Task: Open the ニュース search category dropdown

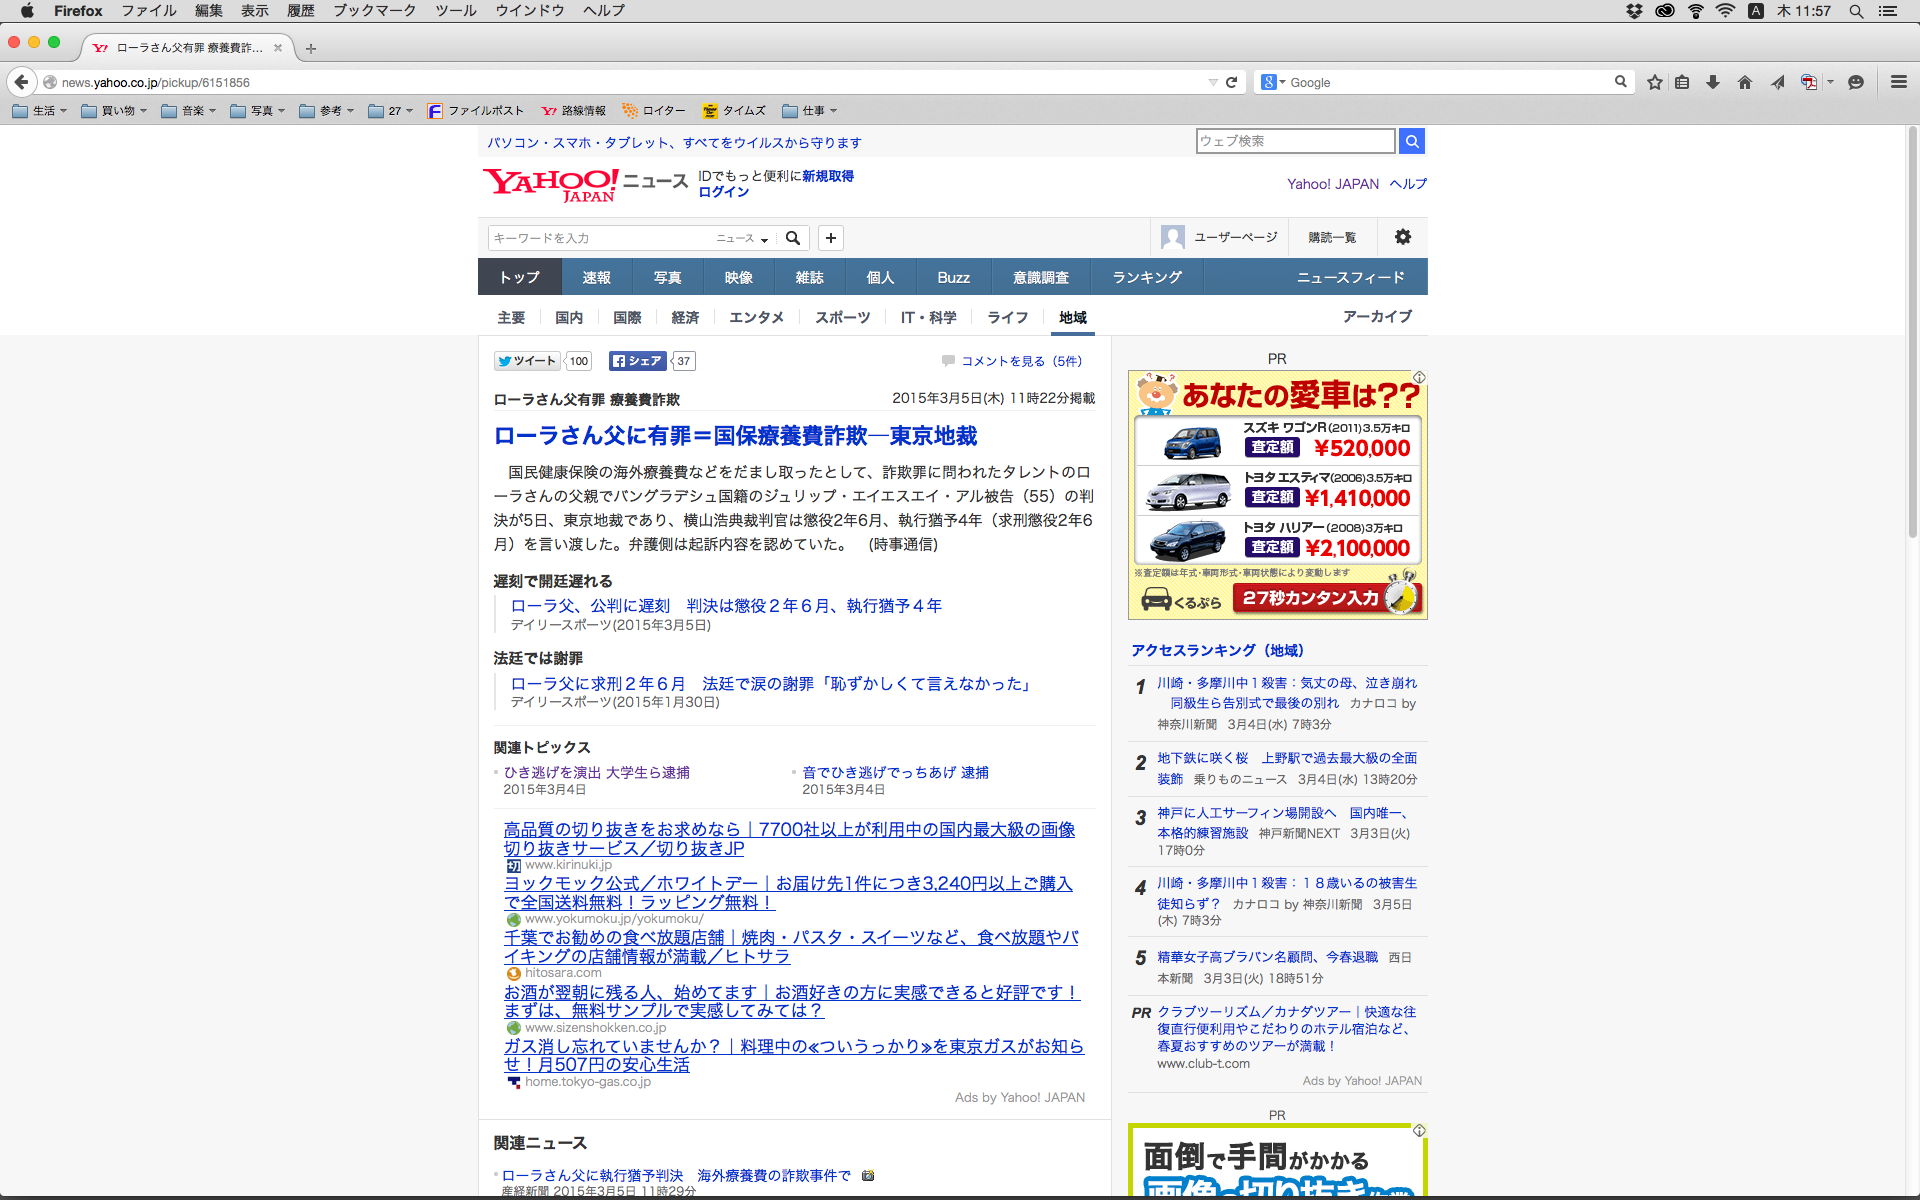Action: [742, 238]
